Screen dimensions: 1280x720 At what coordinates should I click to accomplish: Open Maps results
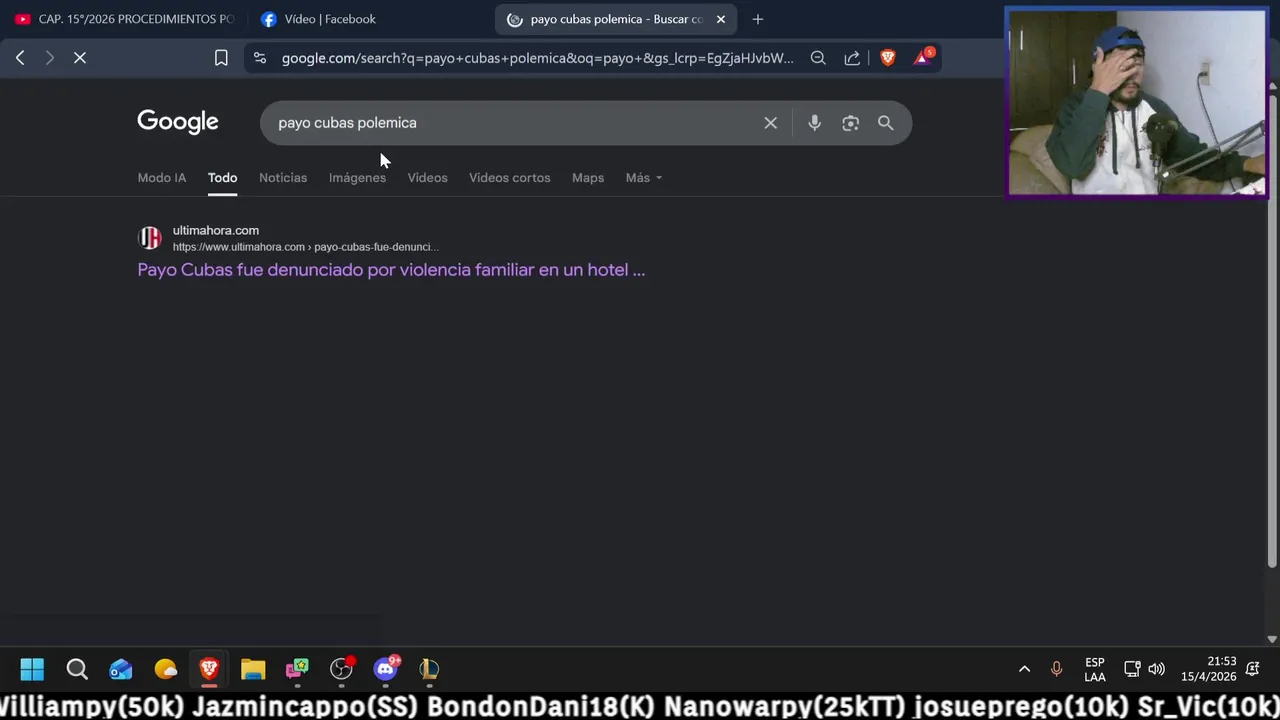pos(588,178)
